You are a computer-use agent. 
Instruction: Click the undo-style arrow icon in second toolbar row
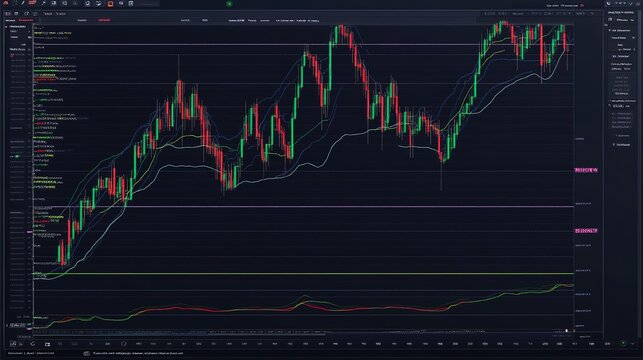[26, 14]
